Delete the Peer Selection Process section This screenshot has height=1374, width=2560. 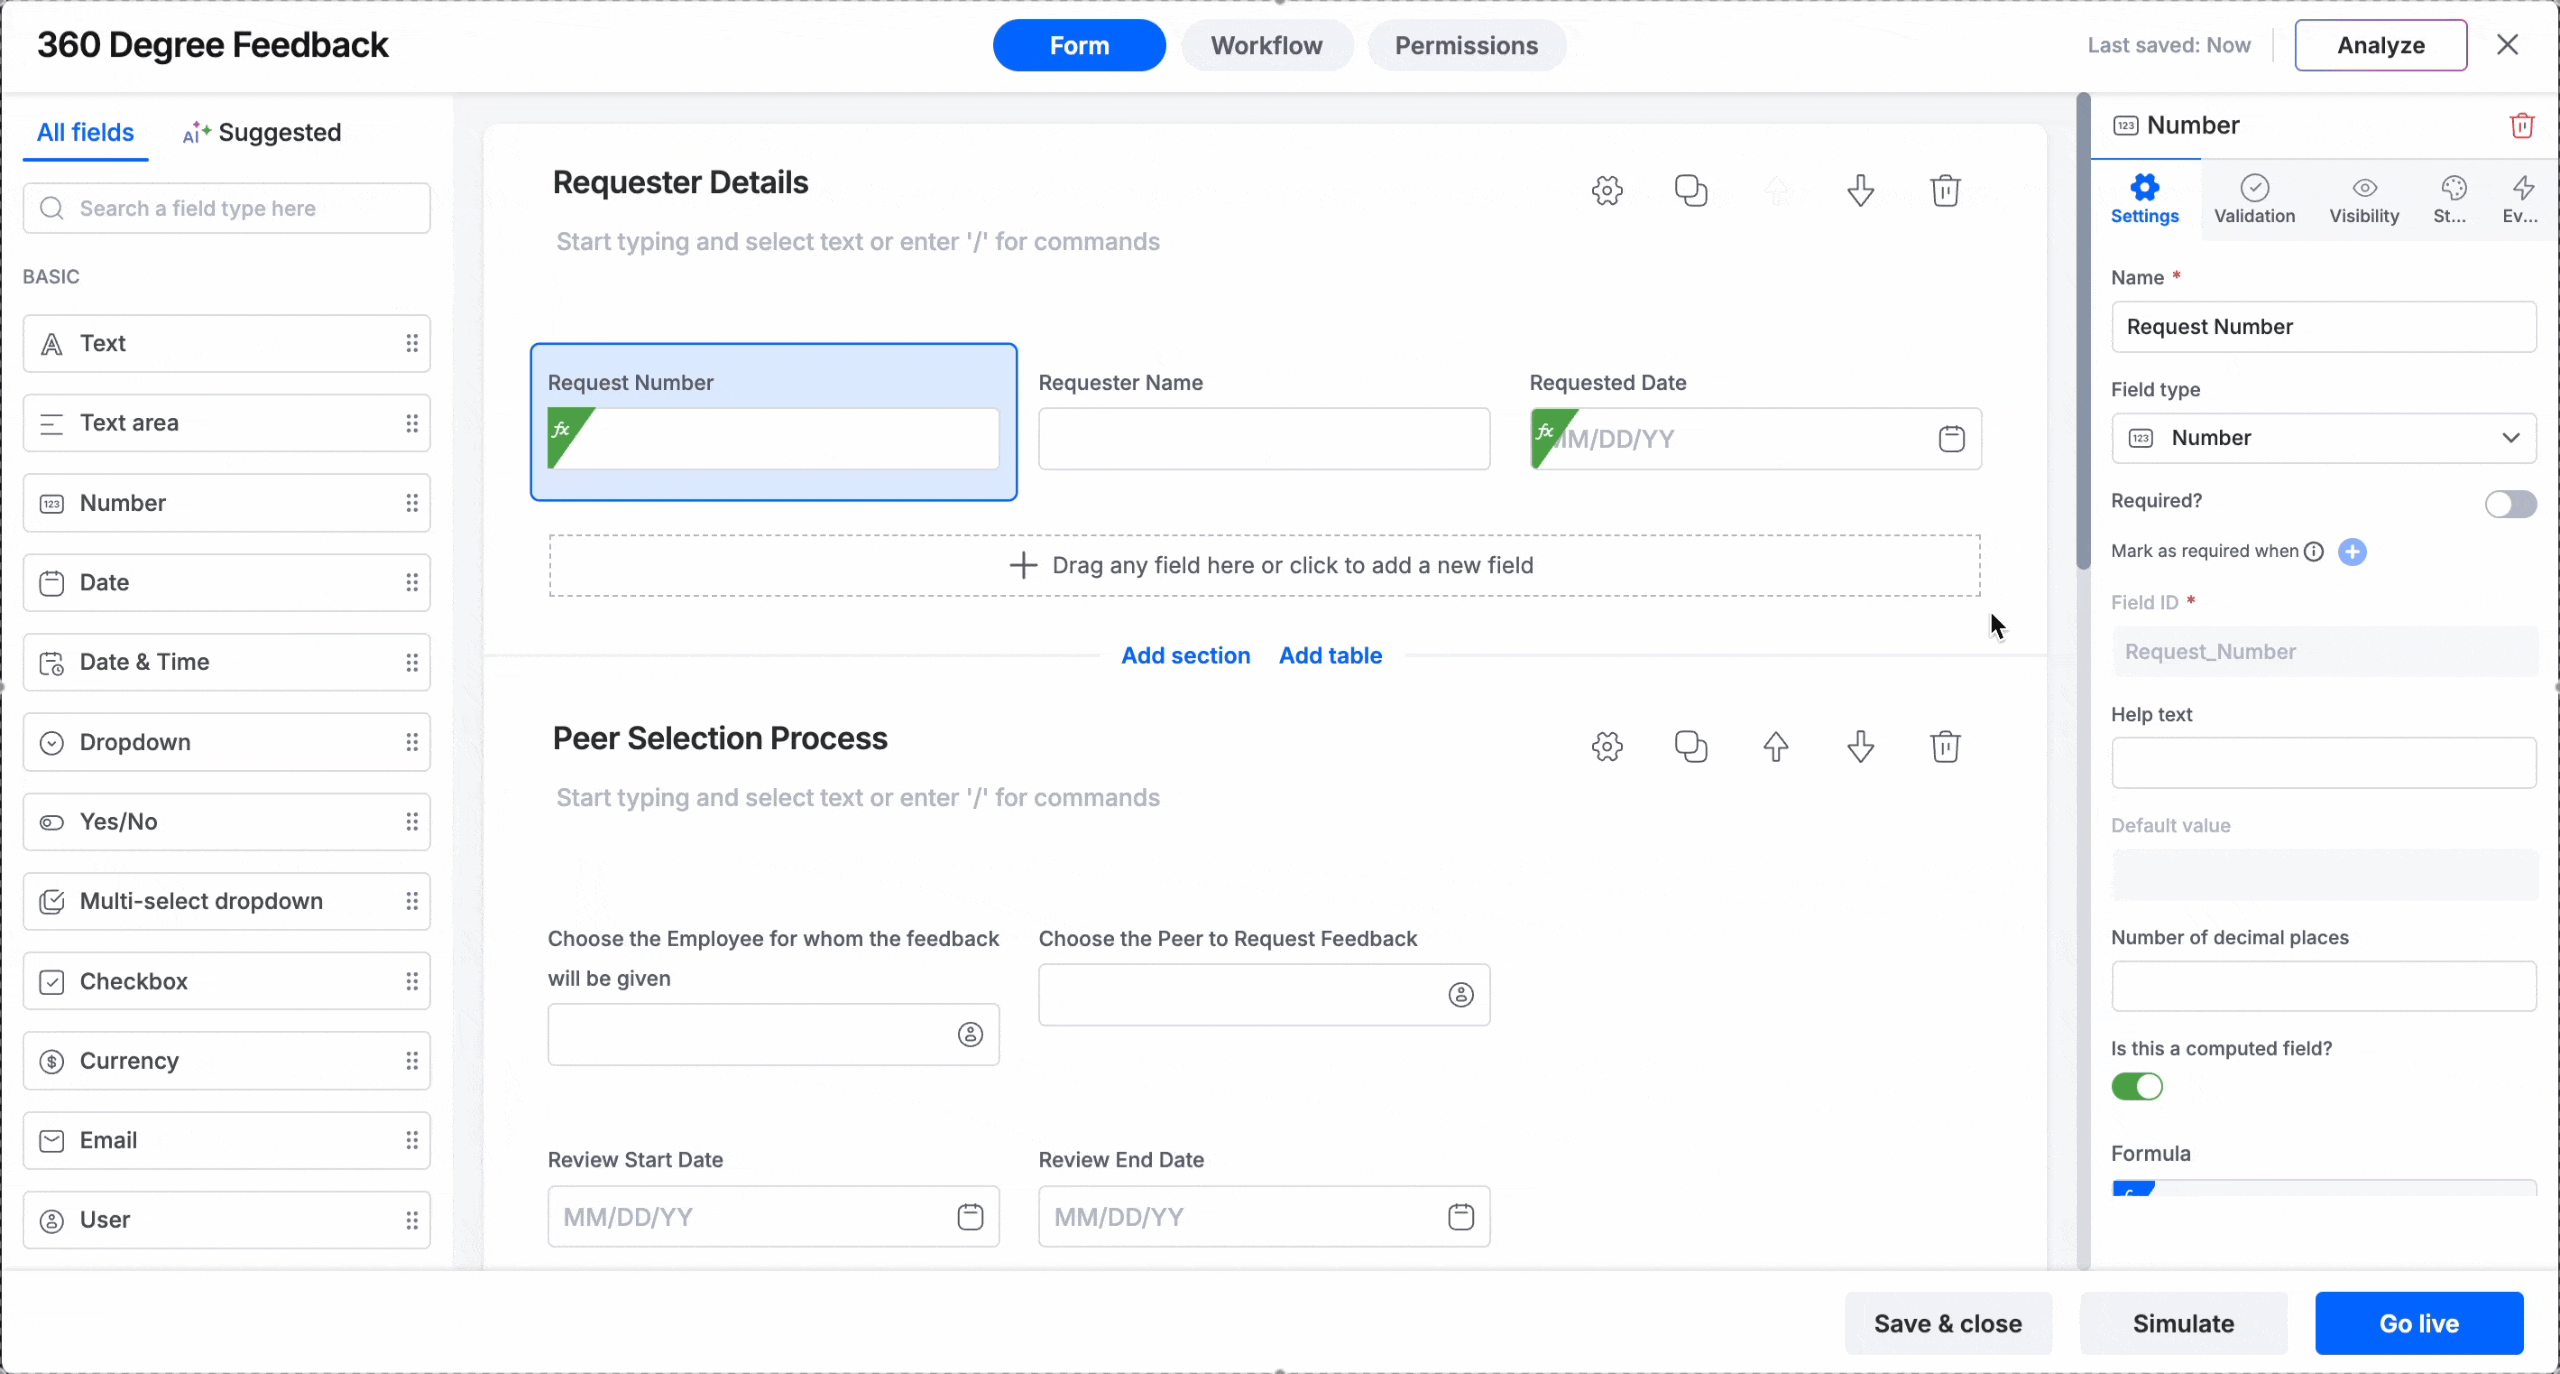(x=1945, y=746)
